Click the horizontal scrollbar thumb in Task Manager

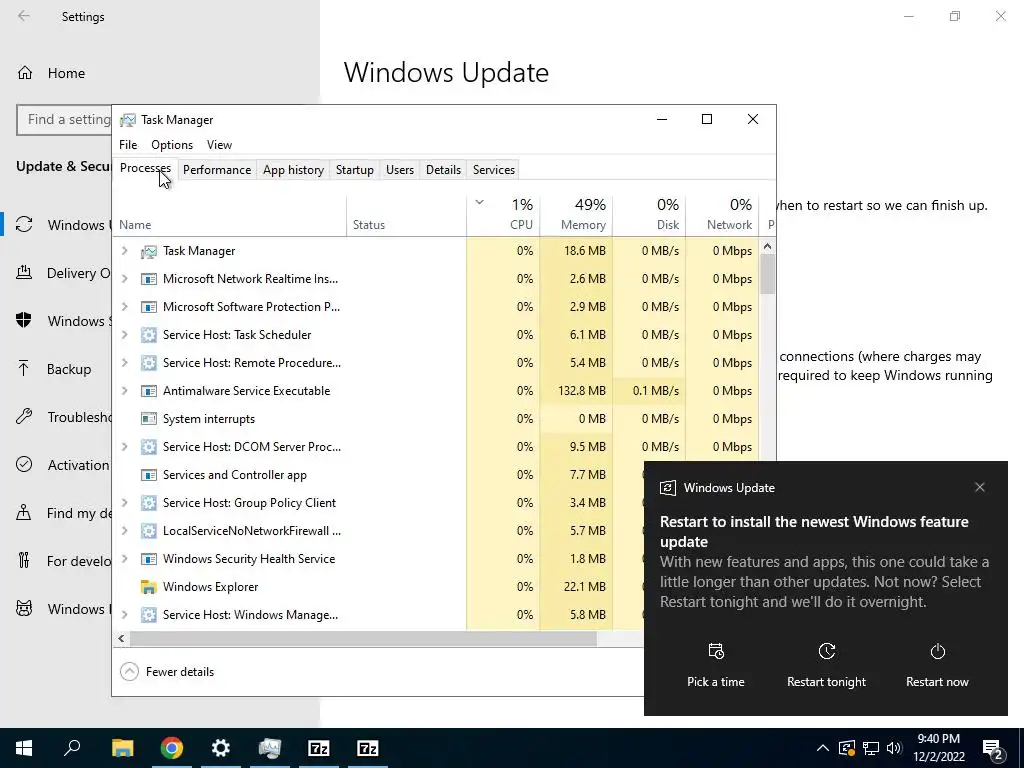pyautogui.click(x=363, y=639)
